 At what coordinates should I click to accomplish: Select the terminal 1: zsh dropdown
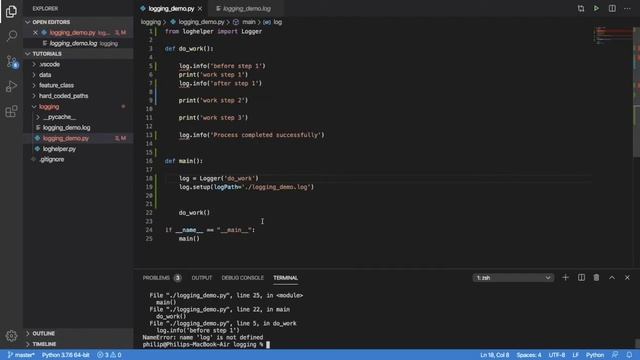513,278
